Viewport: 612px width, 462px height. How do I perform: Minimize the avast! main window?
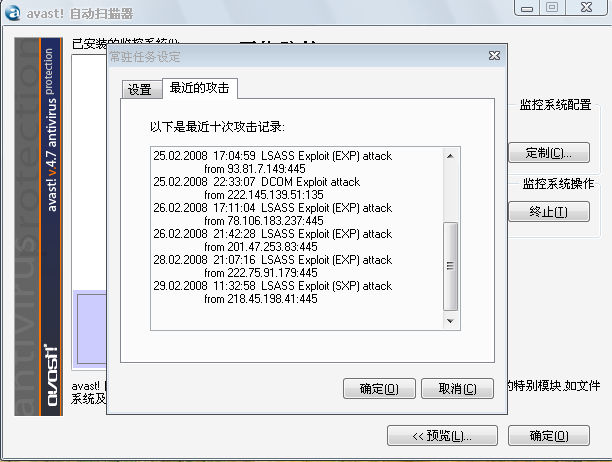[x=527, y=8]
